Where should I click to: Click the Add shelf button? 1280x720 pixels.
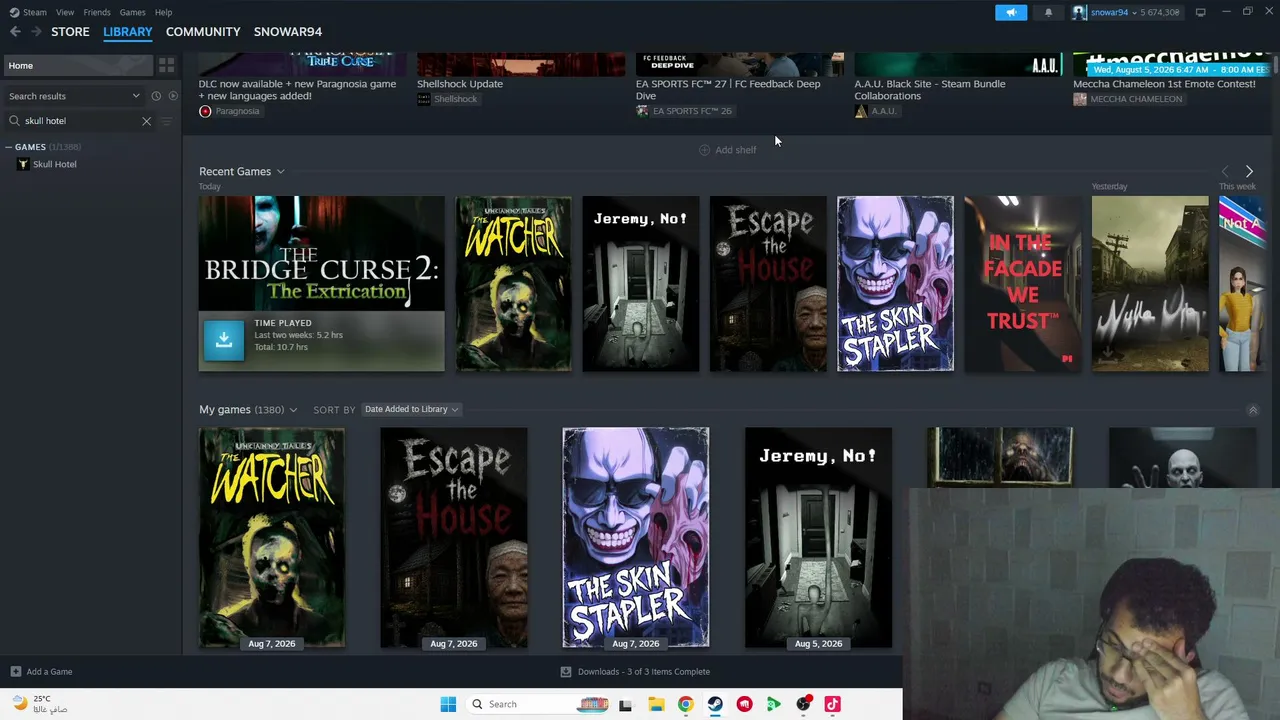coord(727,150)
